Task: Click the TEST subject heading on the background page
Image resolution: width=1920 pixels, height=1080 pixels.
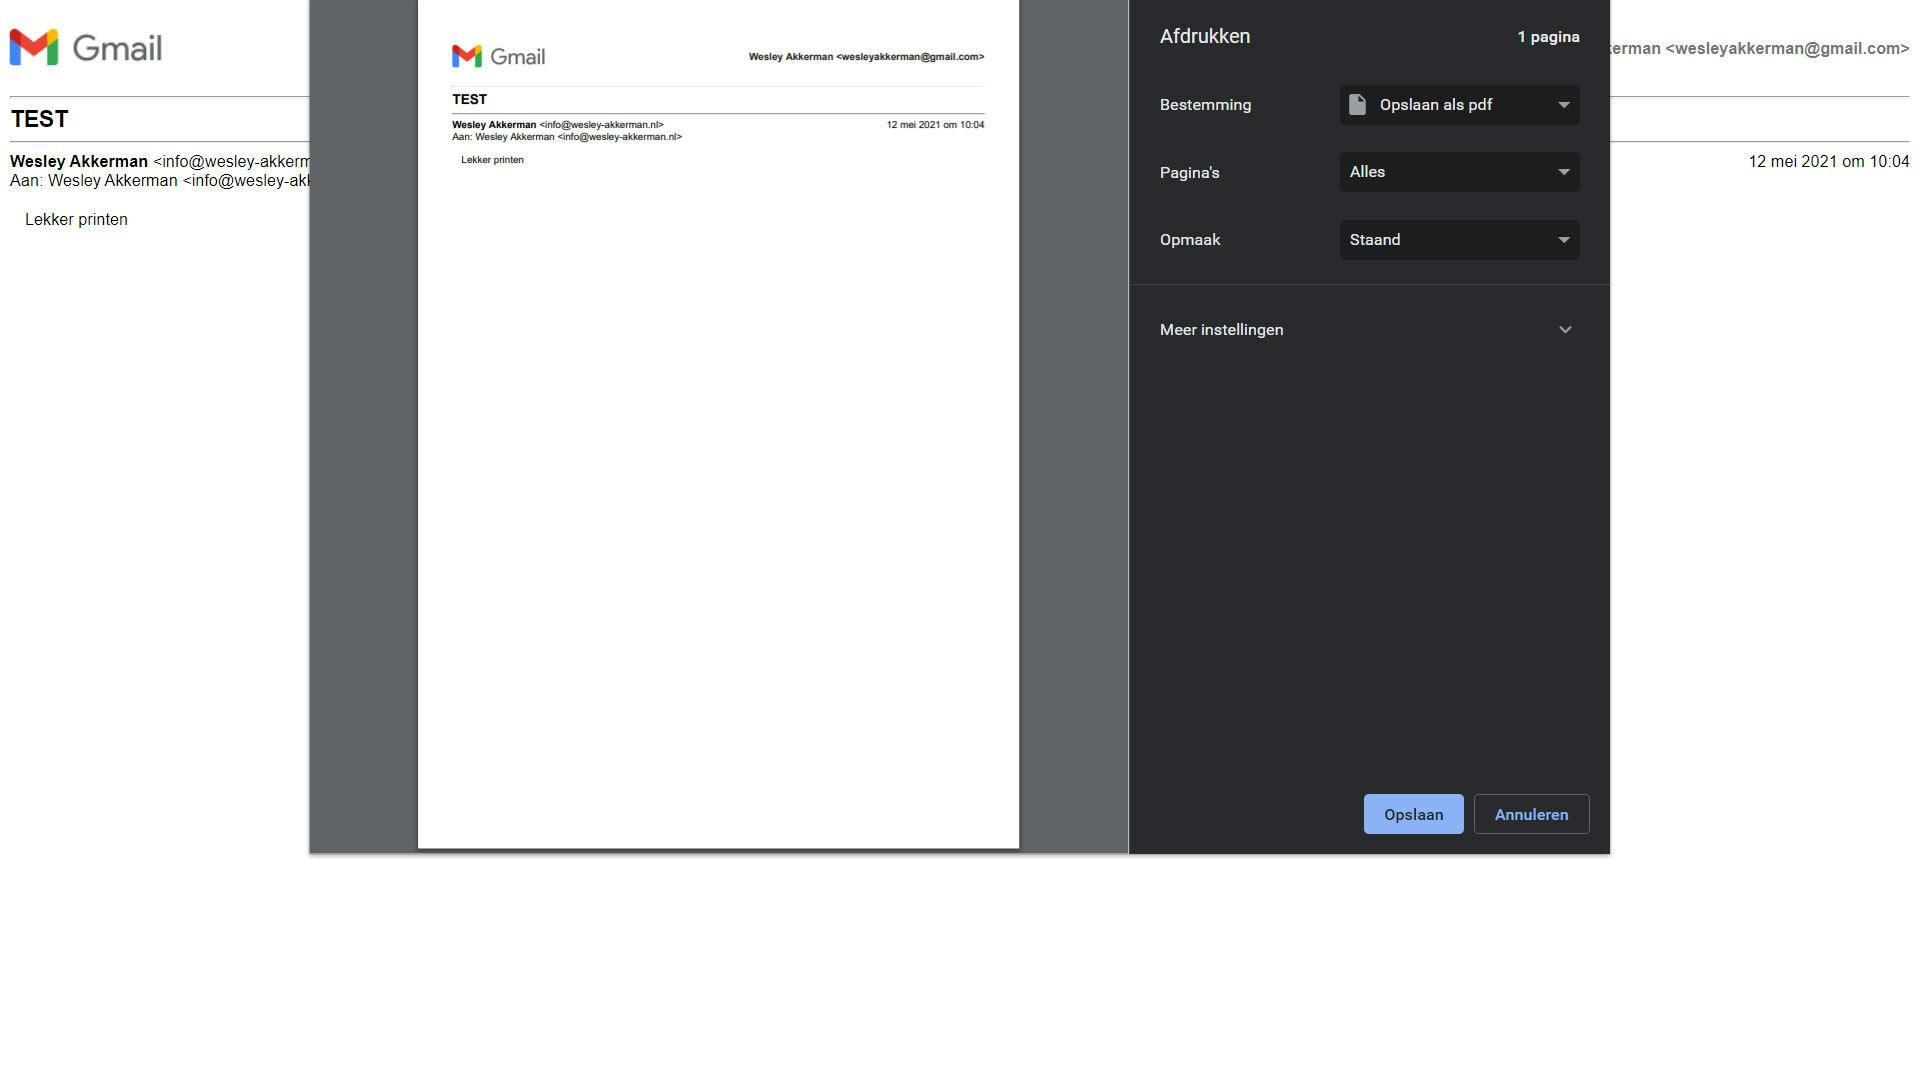Action: point(39,119)
